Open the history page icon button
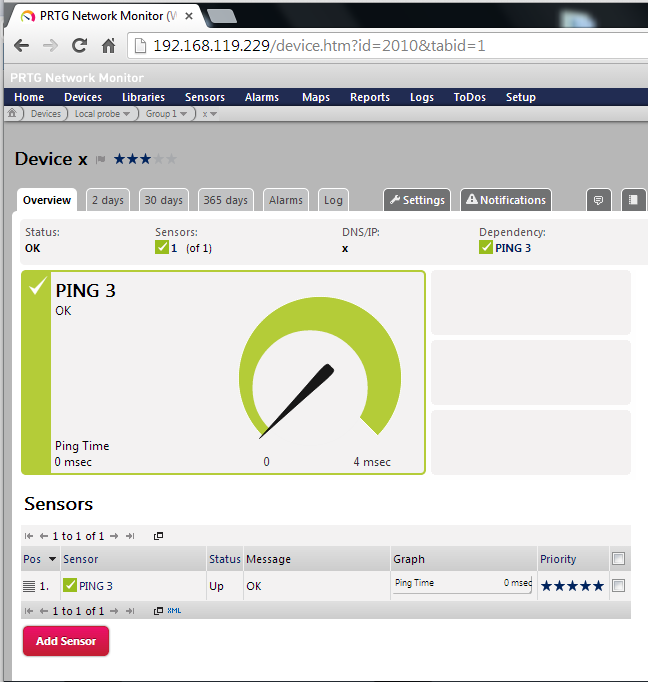Screen dimensions: 648x682 [633, 200]
